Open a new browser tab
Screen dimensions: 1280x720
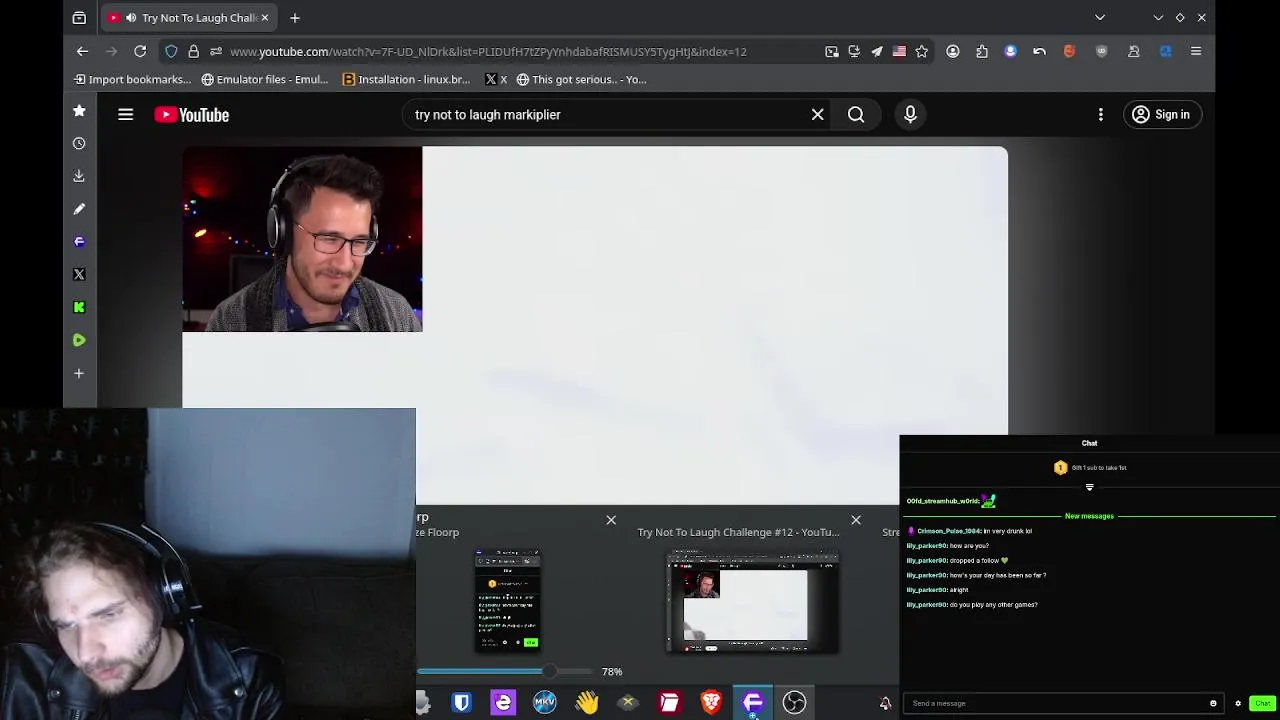point(295,17)
